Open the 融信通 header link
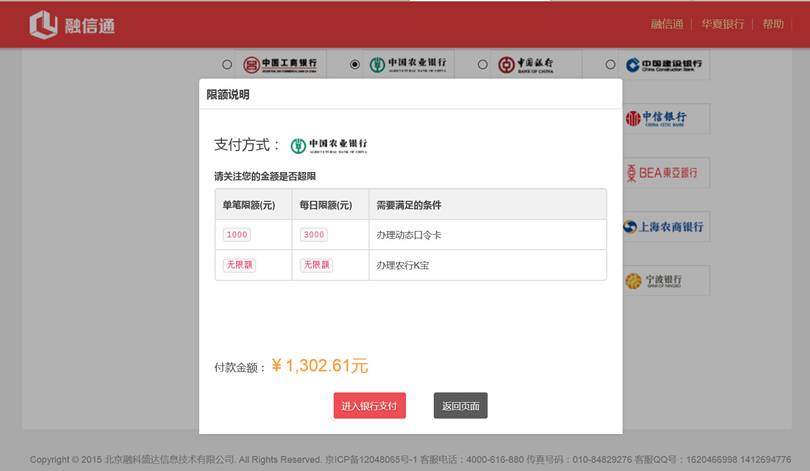The height and width of the screenshot is (471, 810). pos(666,24)
